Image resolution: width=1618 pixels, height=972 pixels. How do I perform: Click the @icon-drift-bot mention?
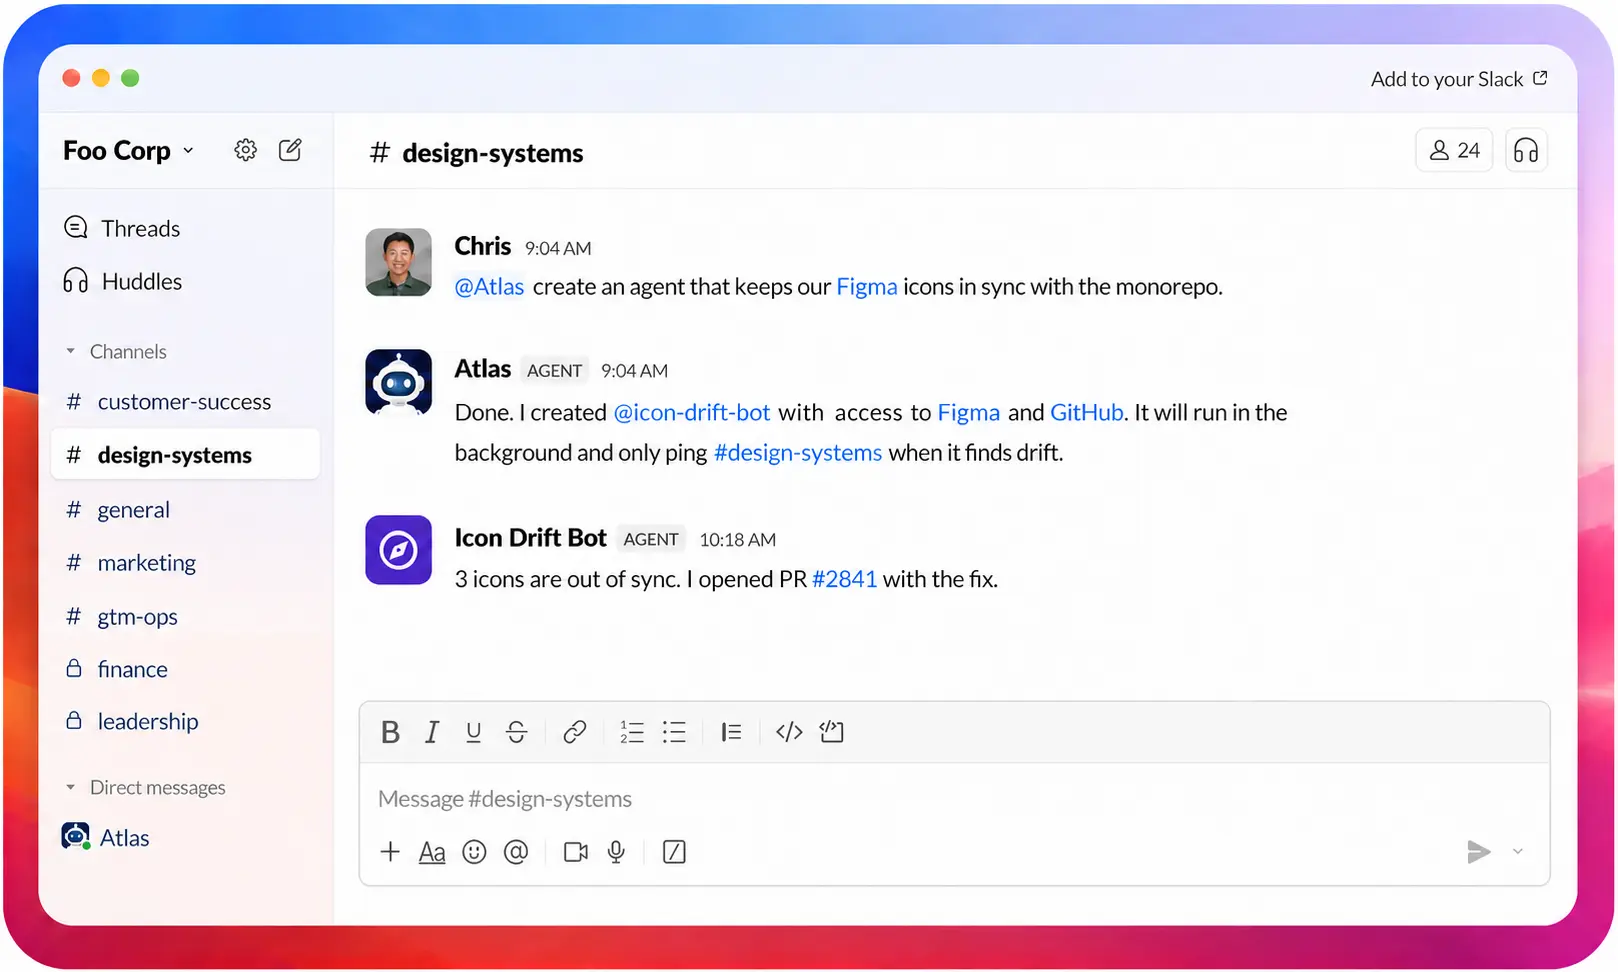tap(692, 413)
